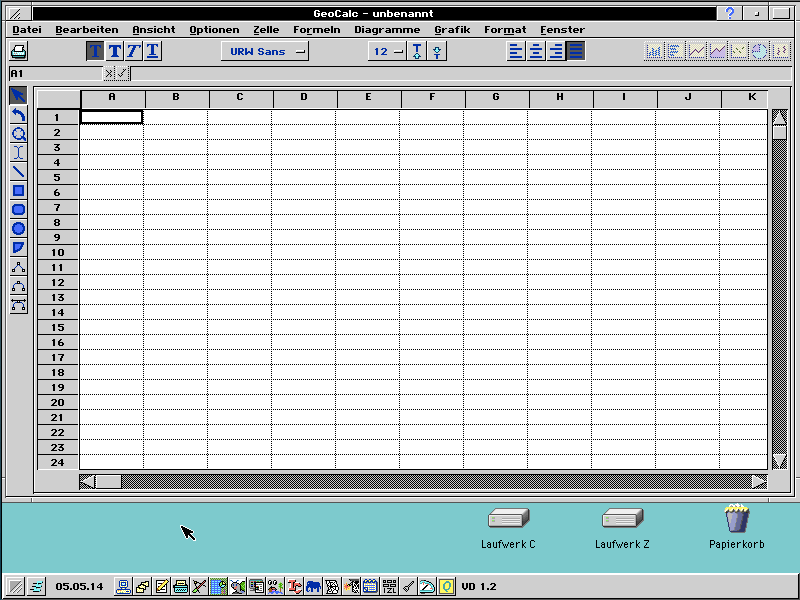This screenshot has height=600, width=800.
Task: Click the printer icon below the menu bar
Action: (17, 51)
